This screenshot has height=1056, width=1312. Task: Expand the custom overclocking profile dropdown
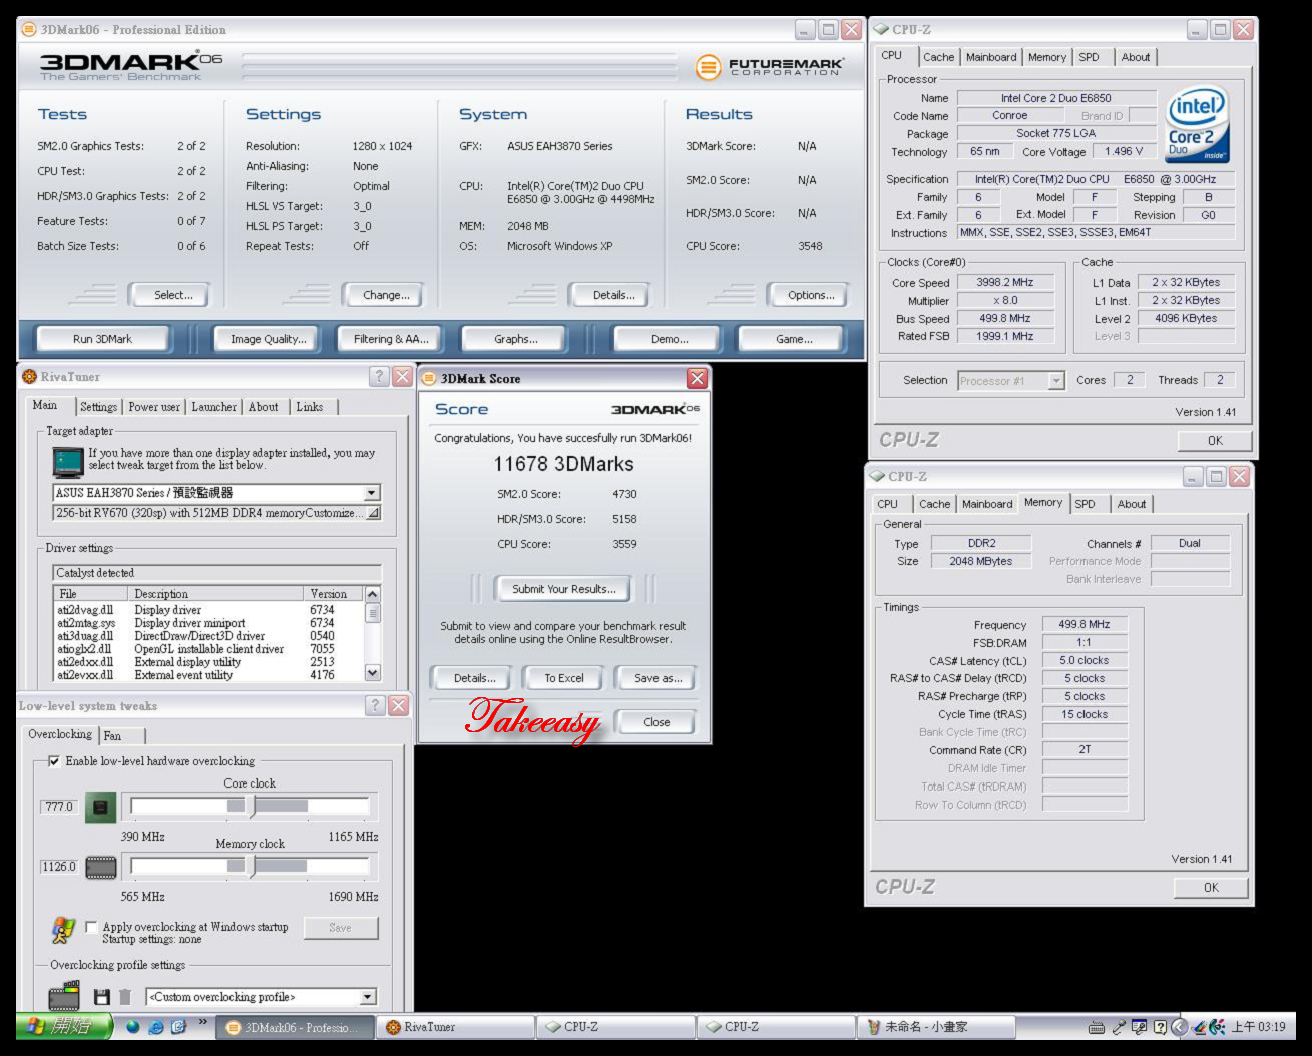(368, 997)
